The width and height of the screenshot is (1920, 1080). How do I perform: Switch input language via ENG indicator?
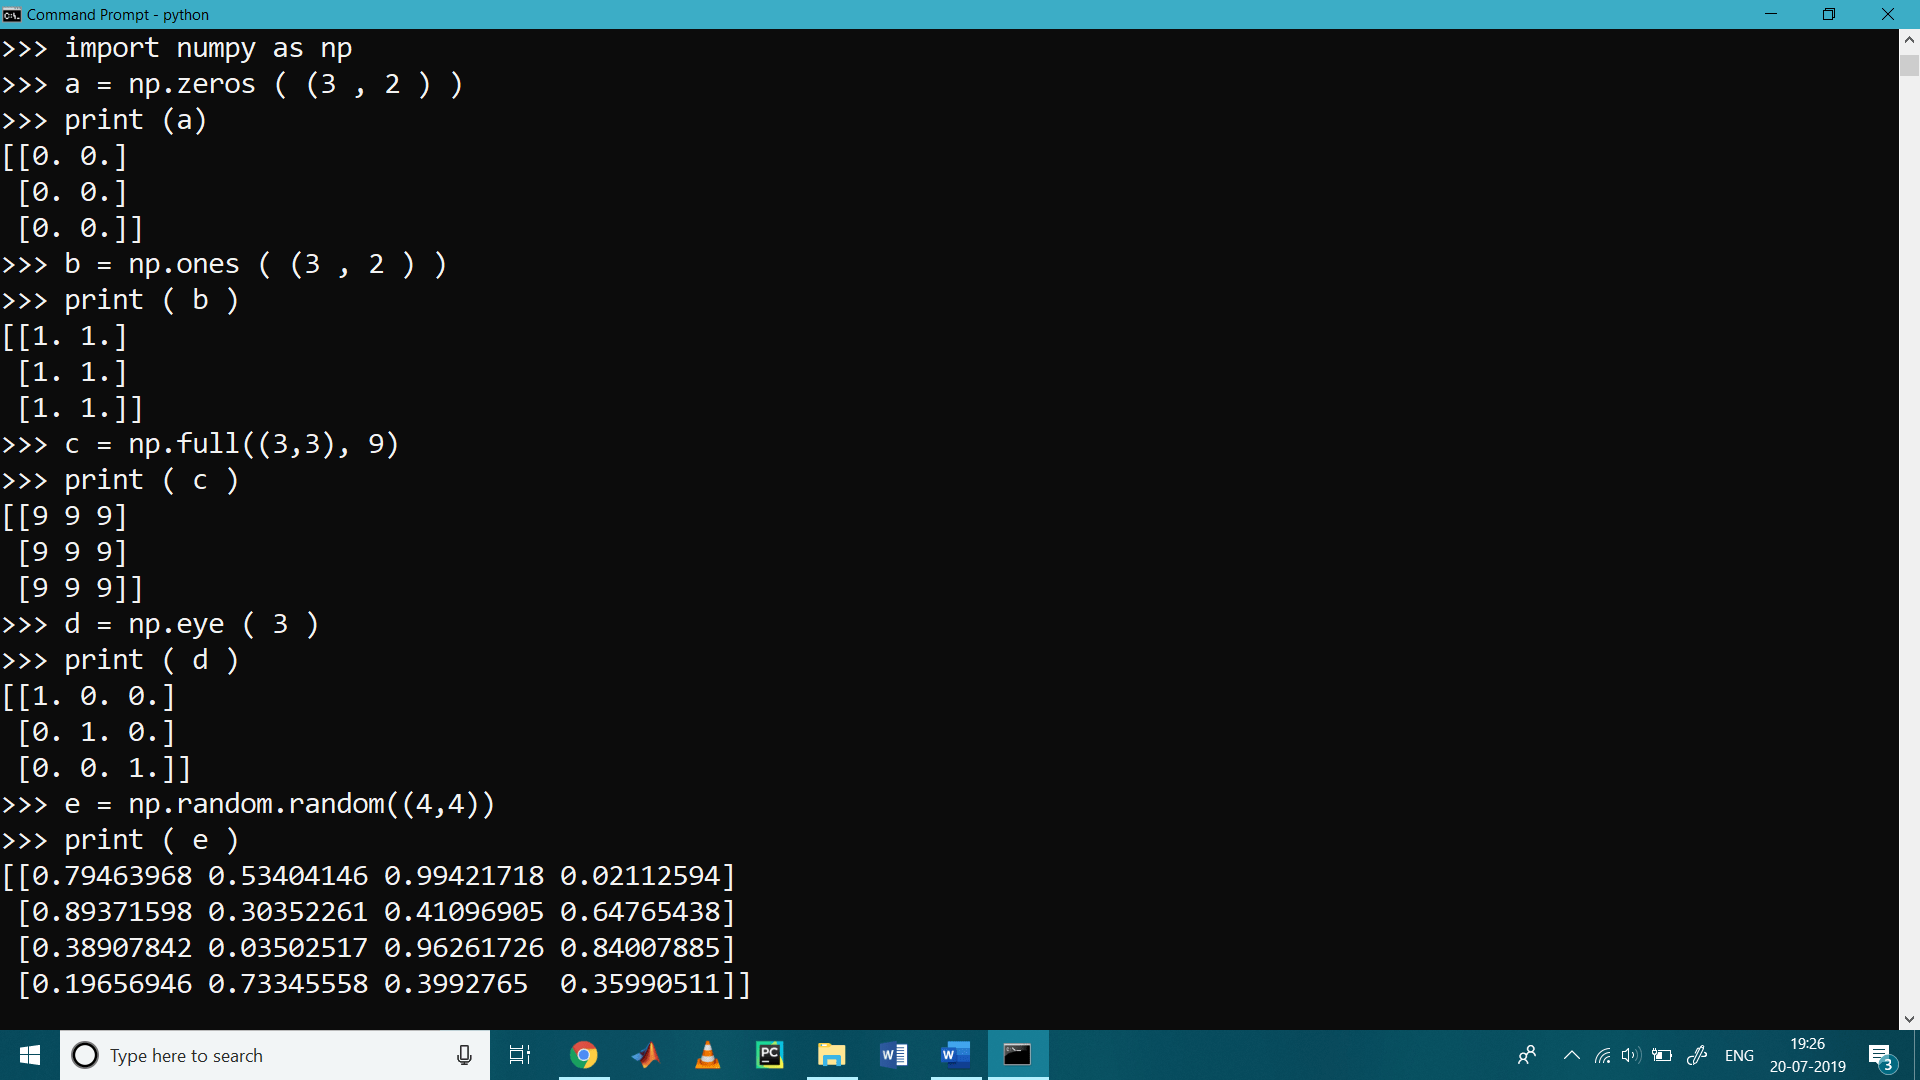[1740, 1055]
